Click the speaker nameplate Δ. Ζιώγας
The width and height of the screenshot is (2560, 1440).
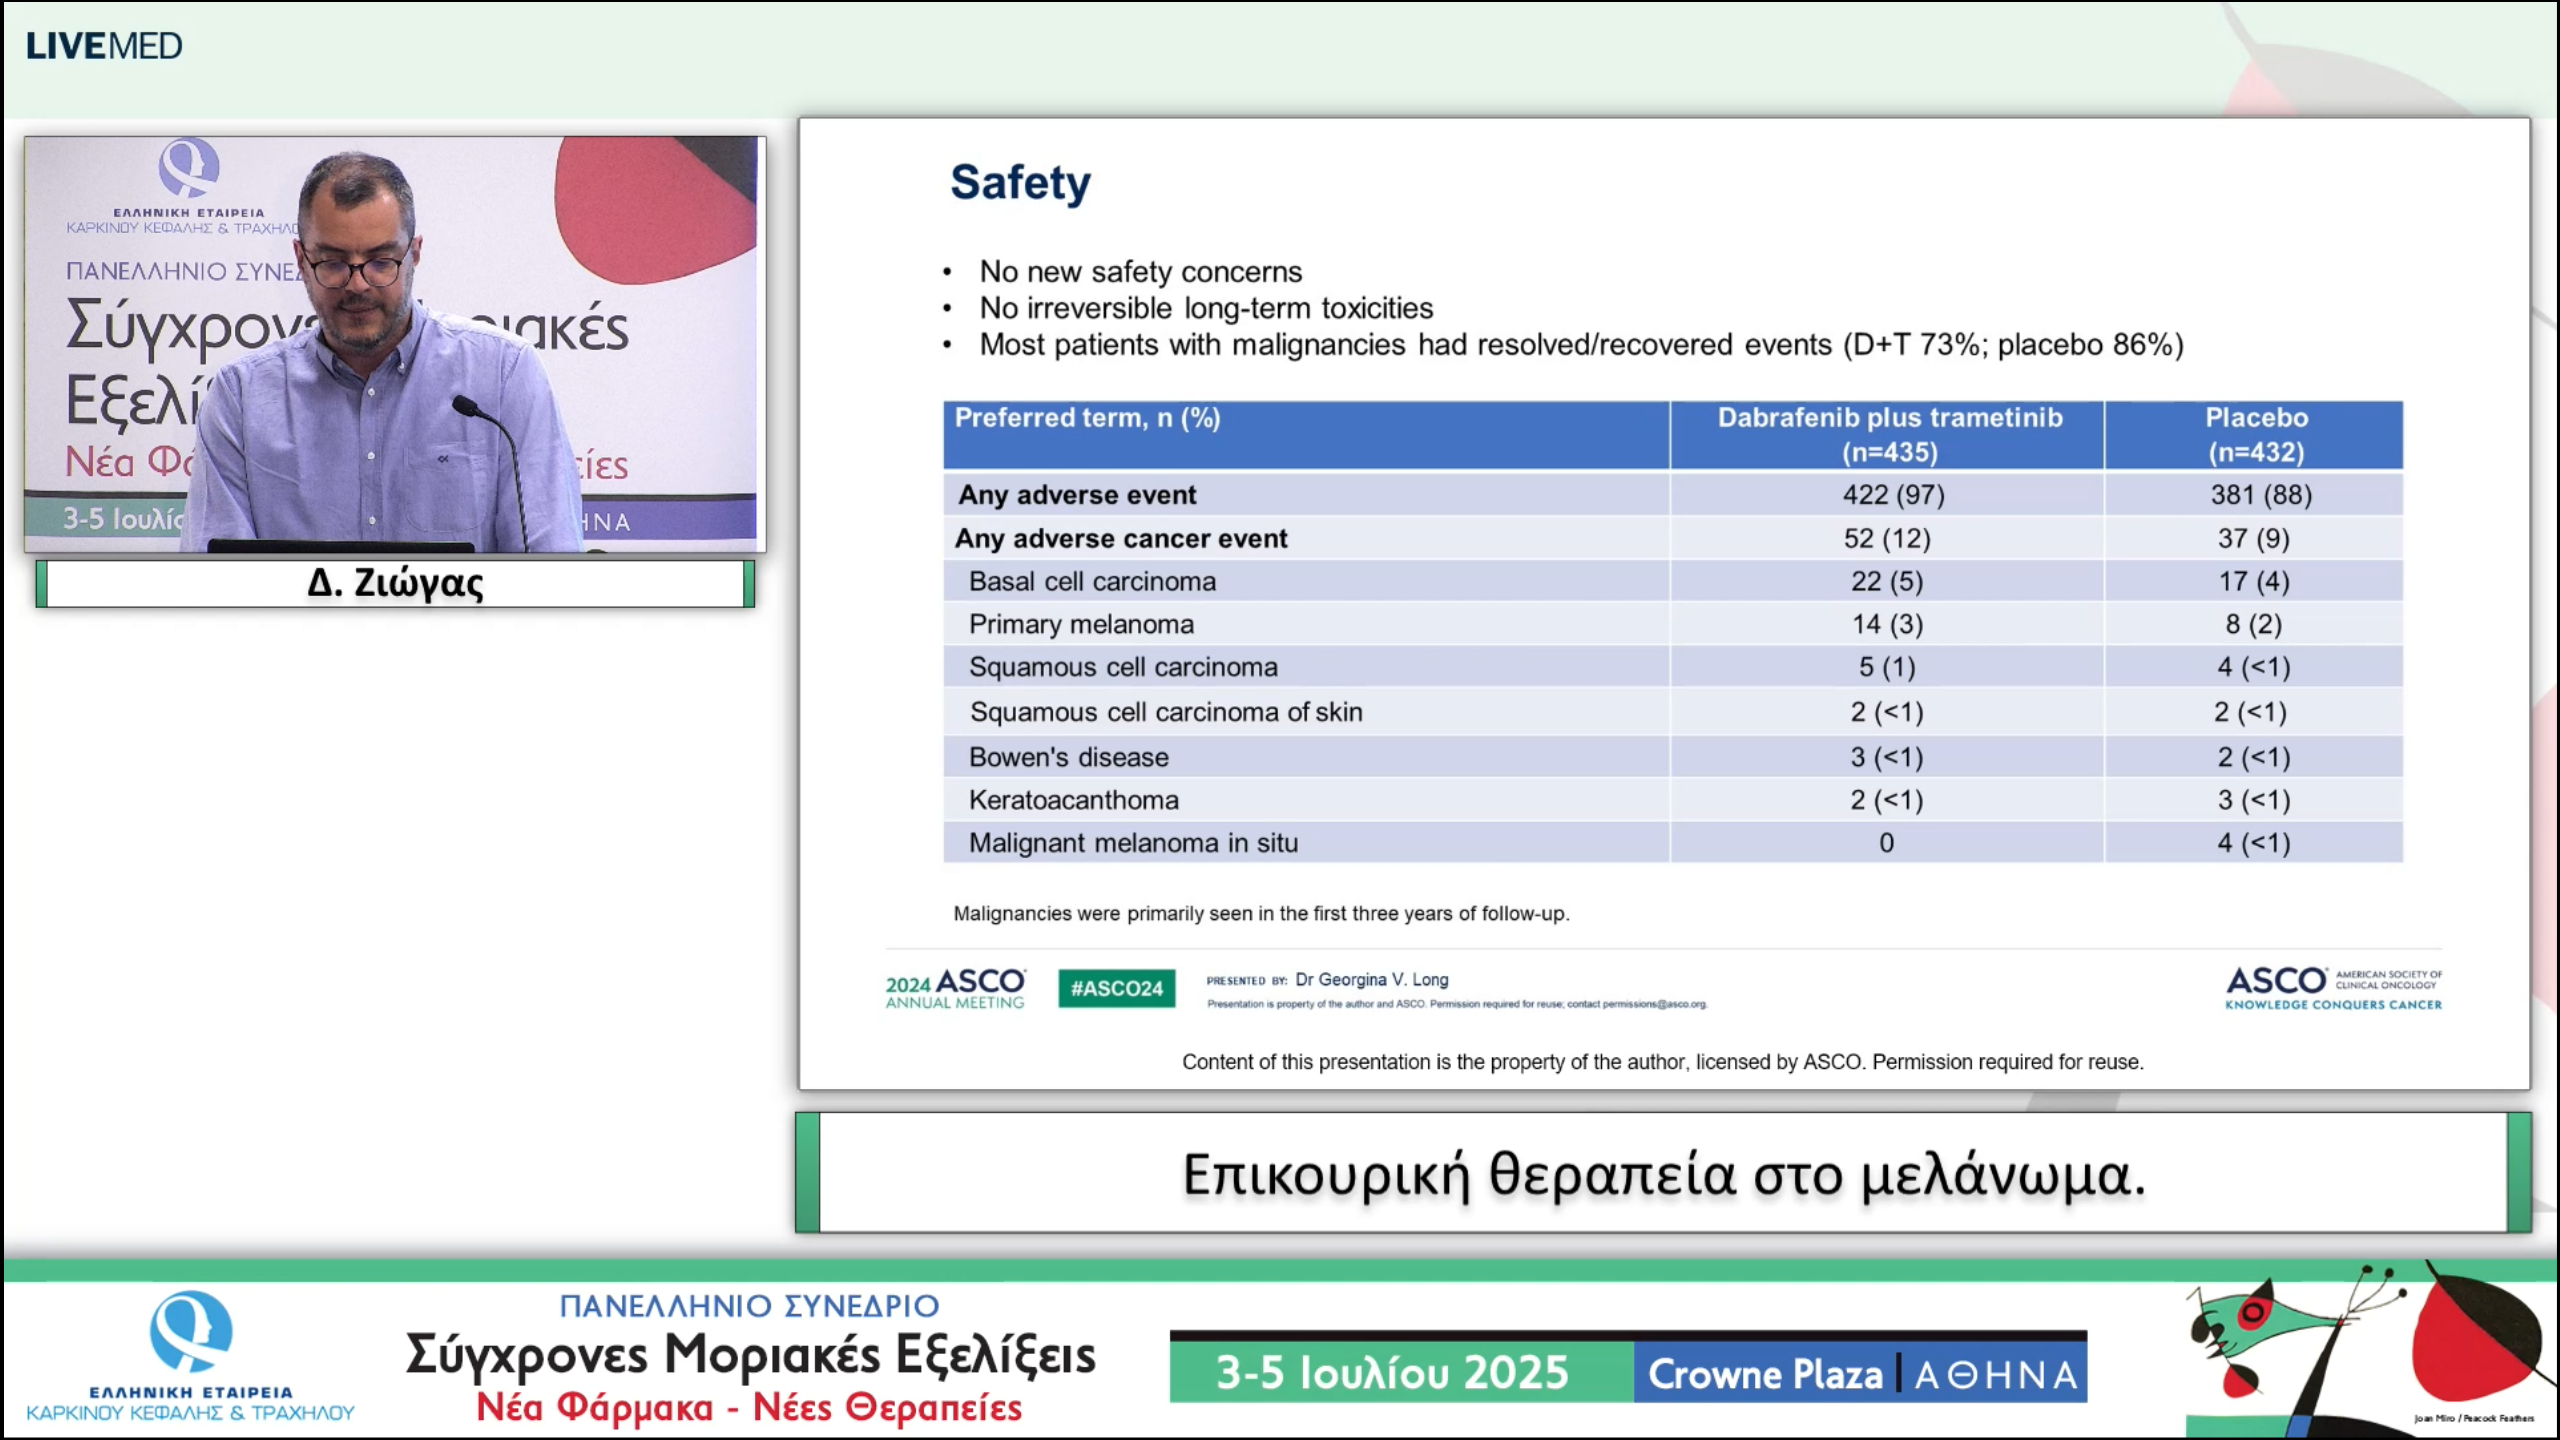coord(395,583)
